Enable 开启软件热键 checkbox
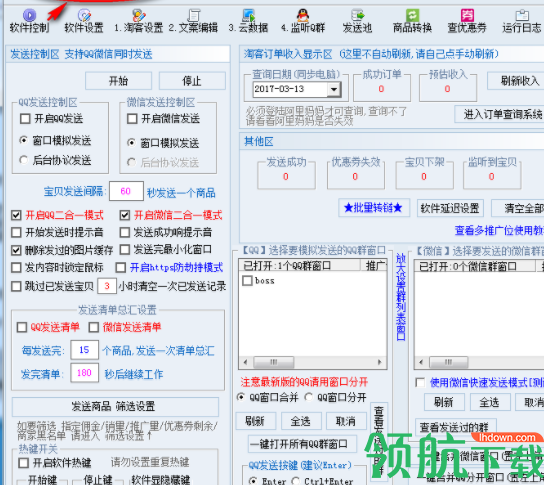This screenshot has height=485, width=544. pos(23,463)
